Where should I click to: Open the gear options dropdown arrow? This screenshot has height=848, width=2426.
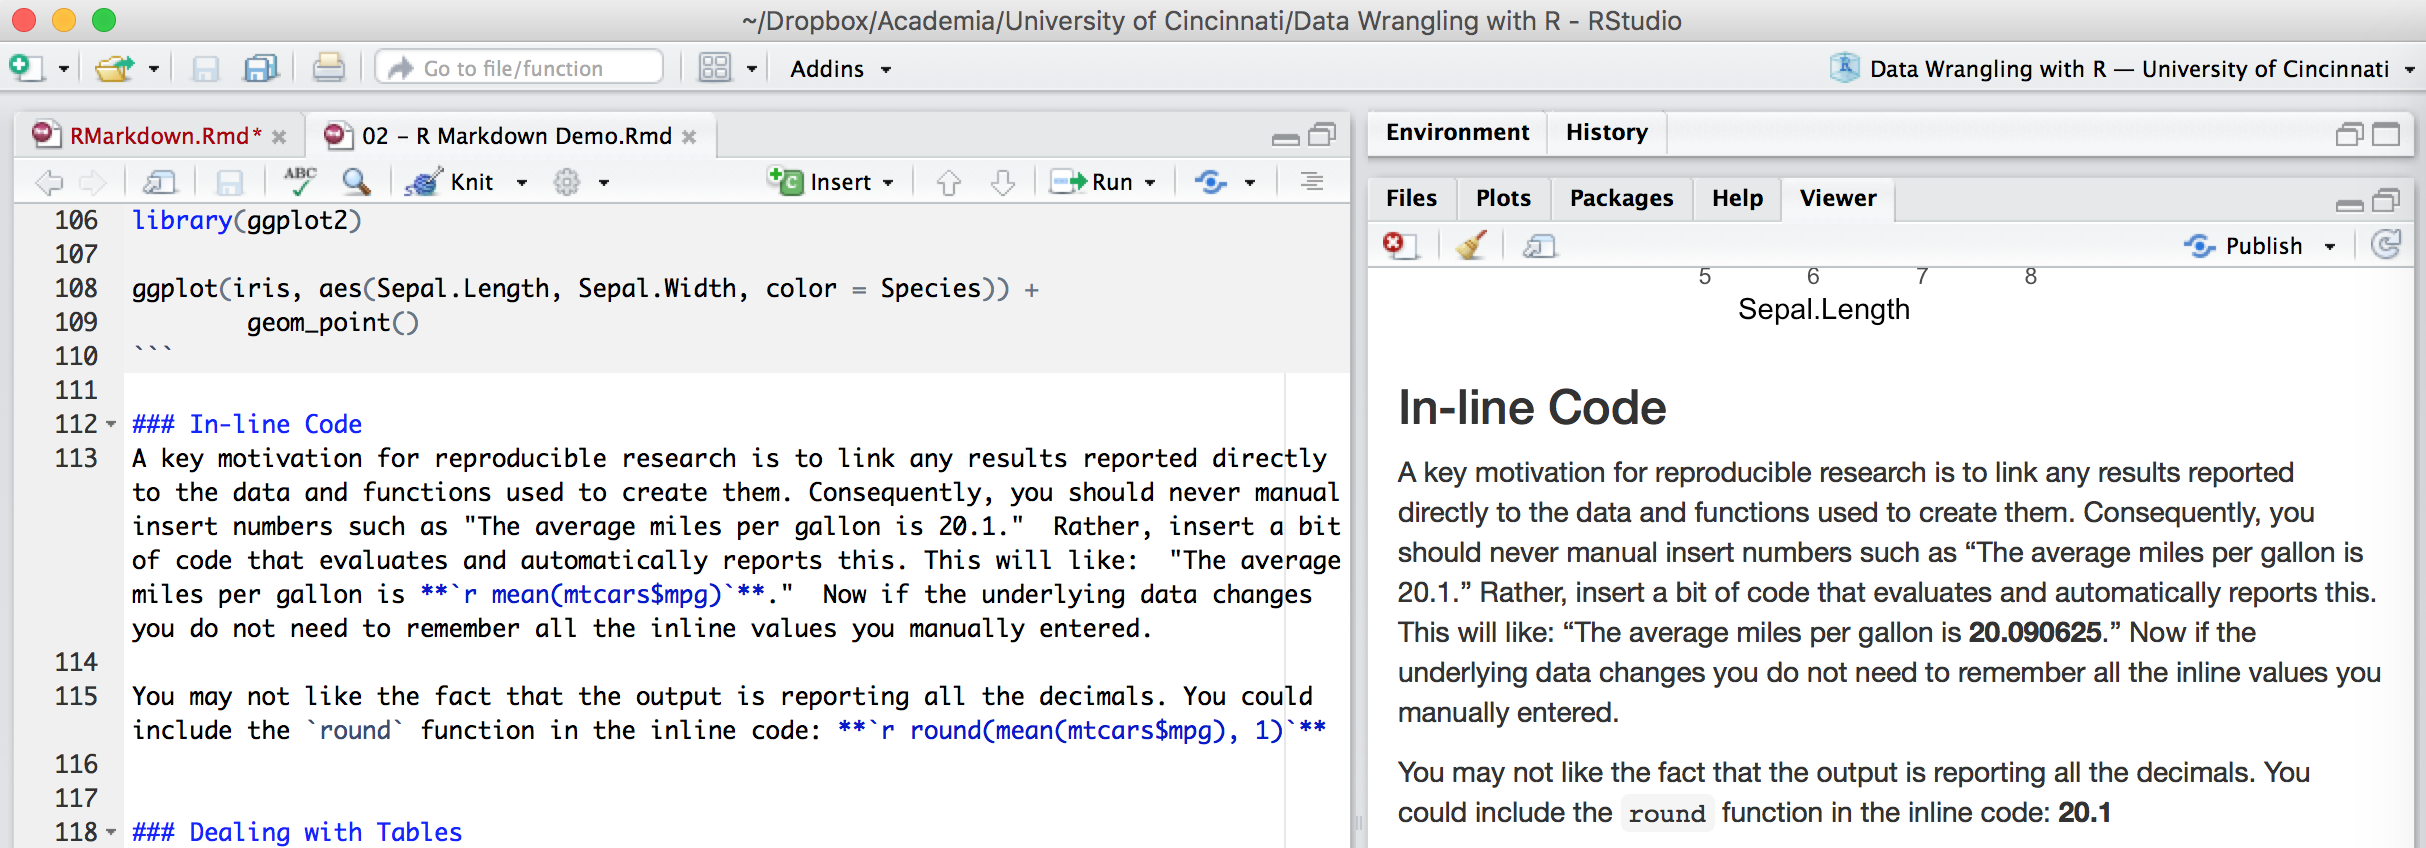point(604,183)
